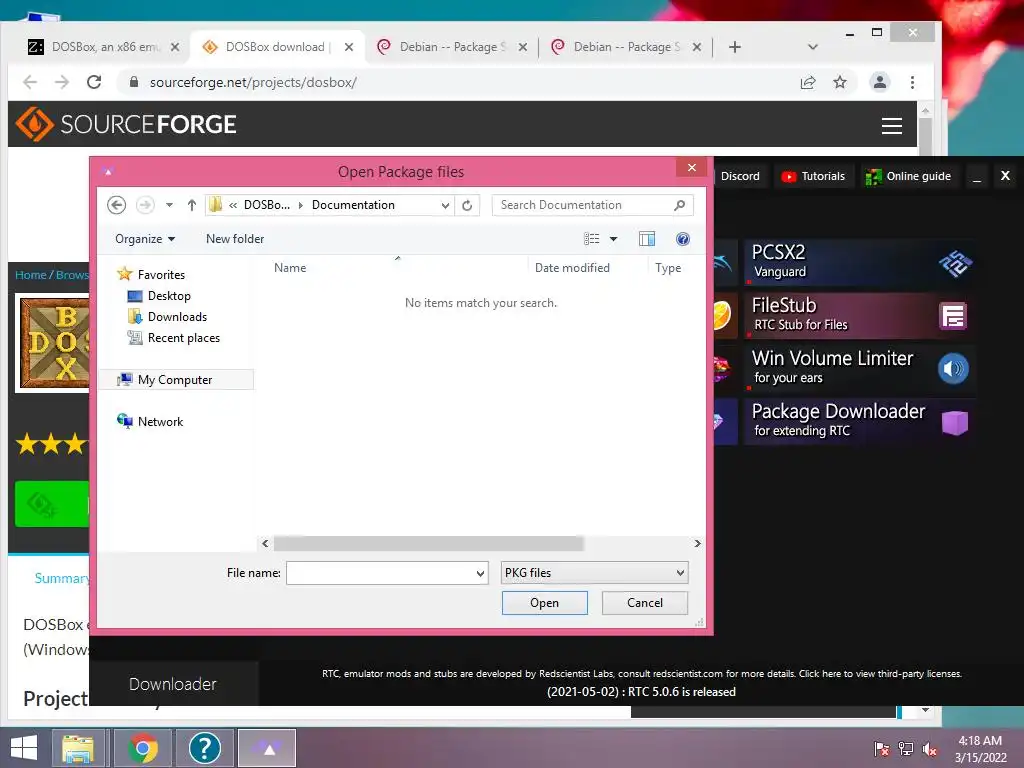
Task: Click the muted volume tray icon
Action: click(x=930, y=748)
